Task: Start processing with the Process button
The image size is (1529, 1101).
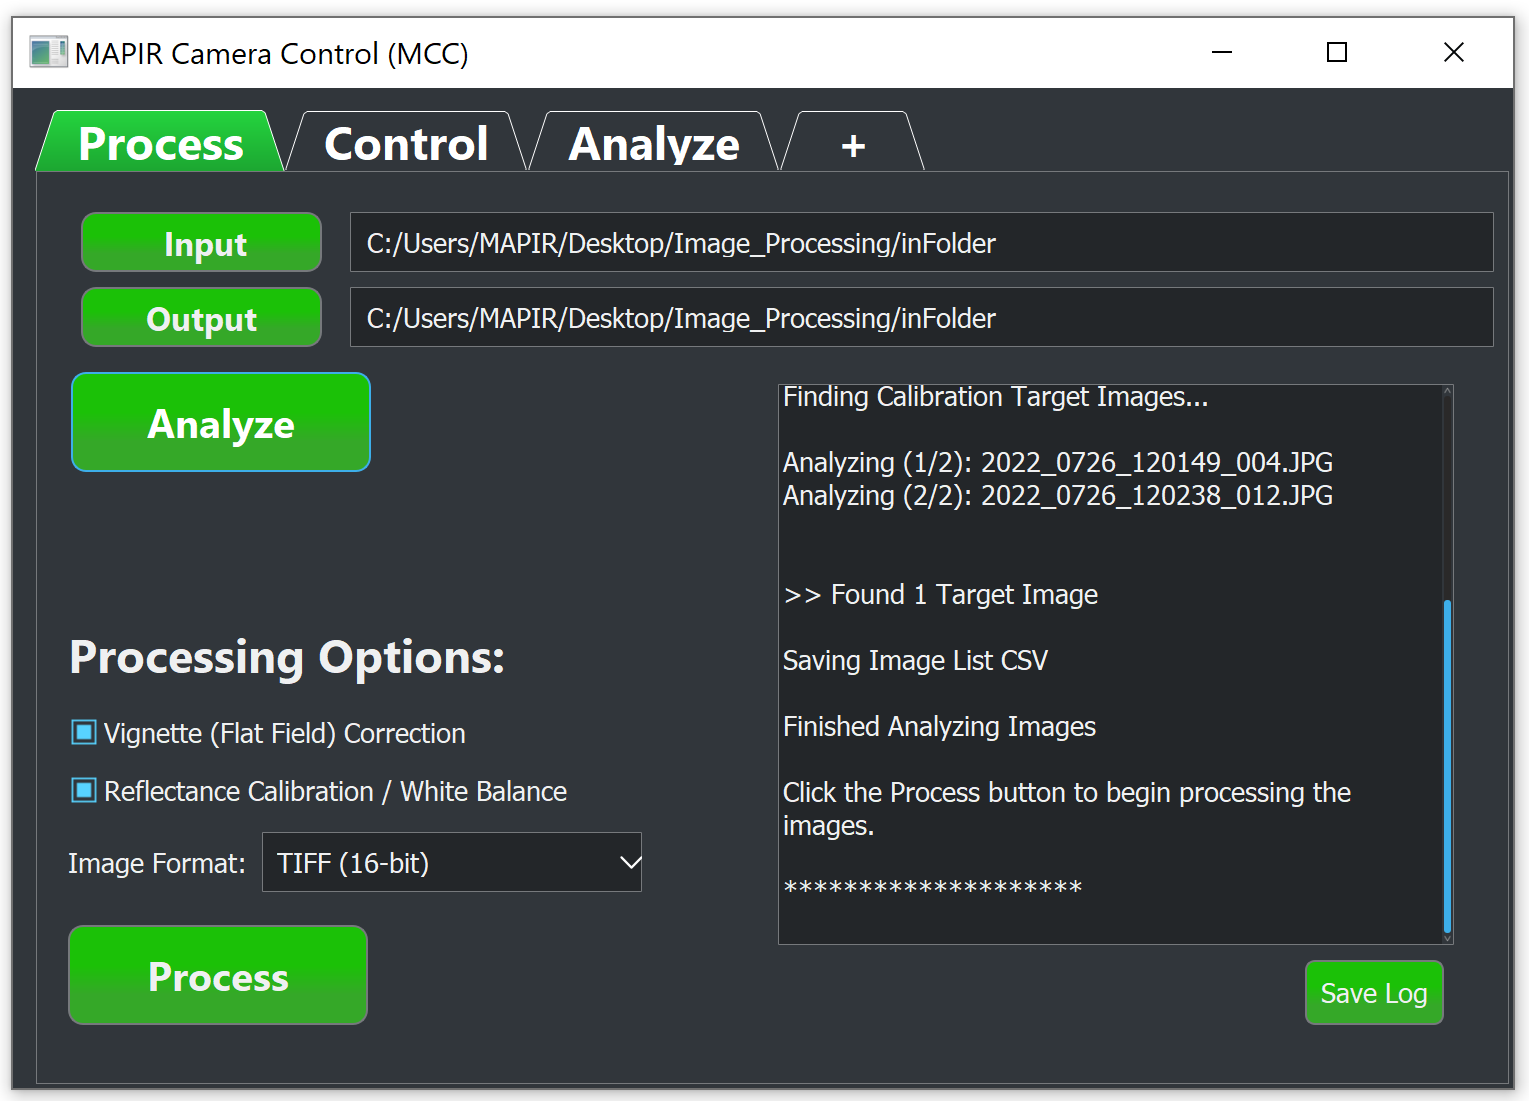Action: [218, 976]
